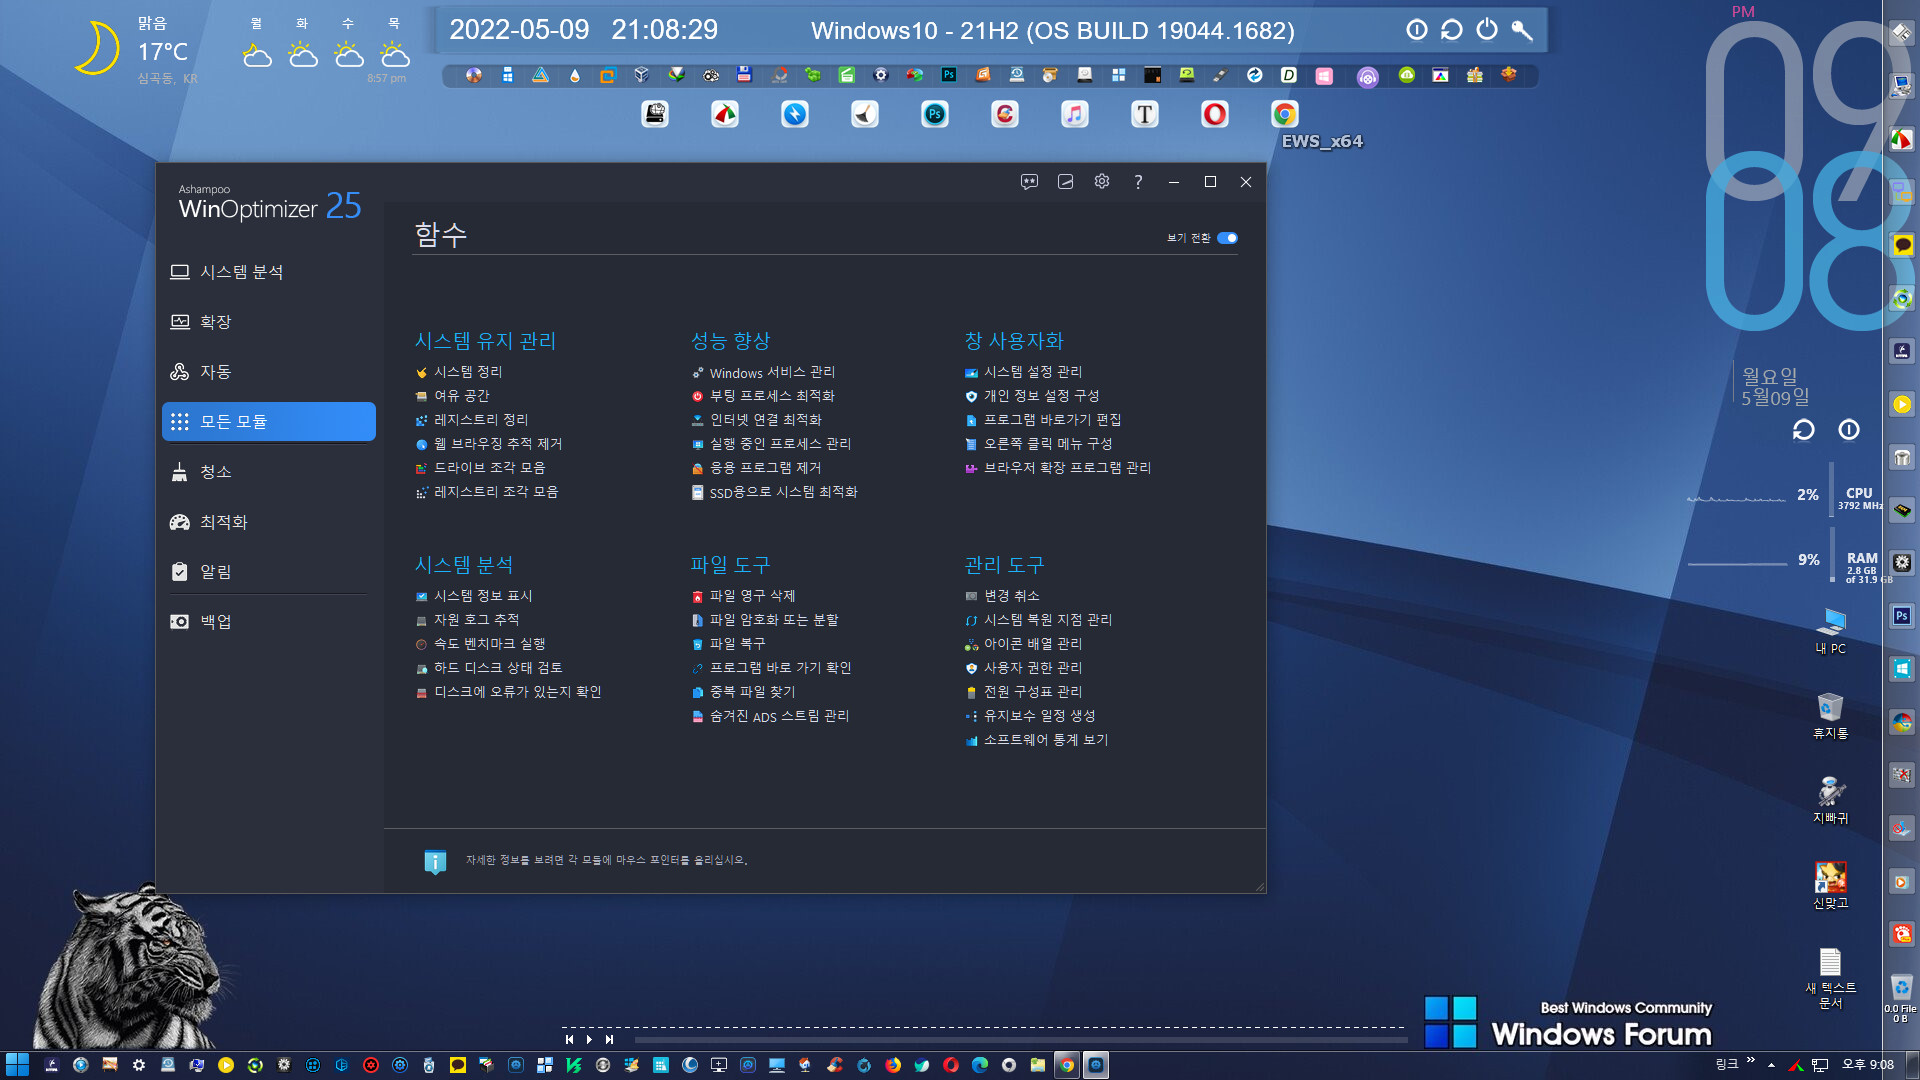Open 자원 호그 추적 module
The height and width of the screenshot is (1080, 1920).
pos(467,620)
